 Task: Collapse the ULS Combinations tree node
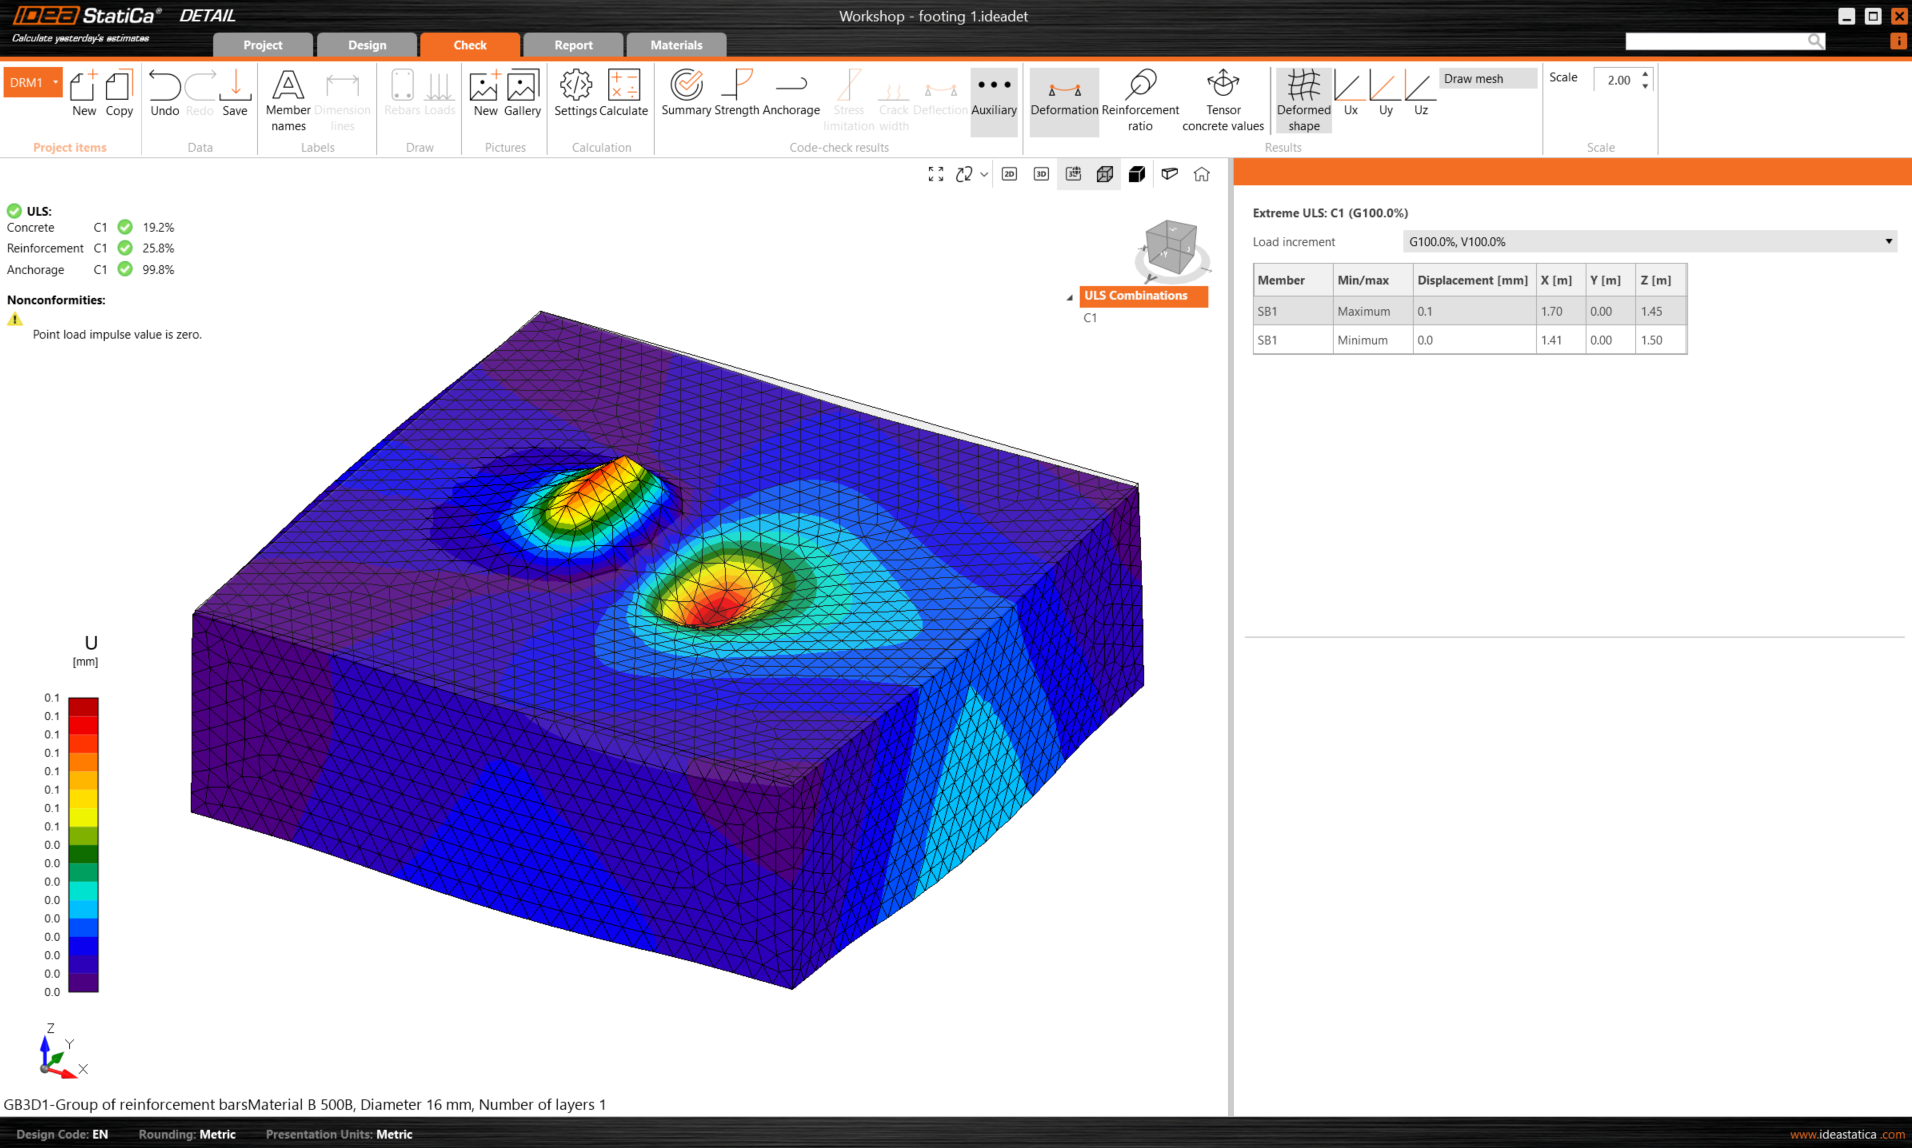[x=1069, y=297]
